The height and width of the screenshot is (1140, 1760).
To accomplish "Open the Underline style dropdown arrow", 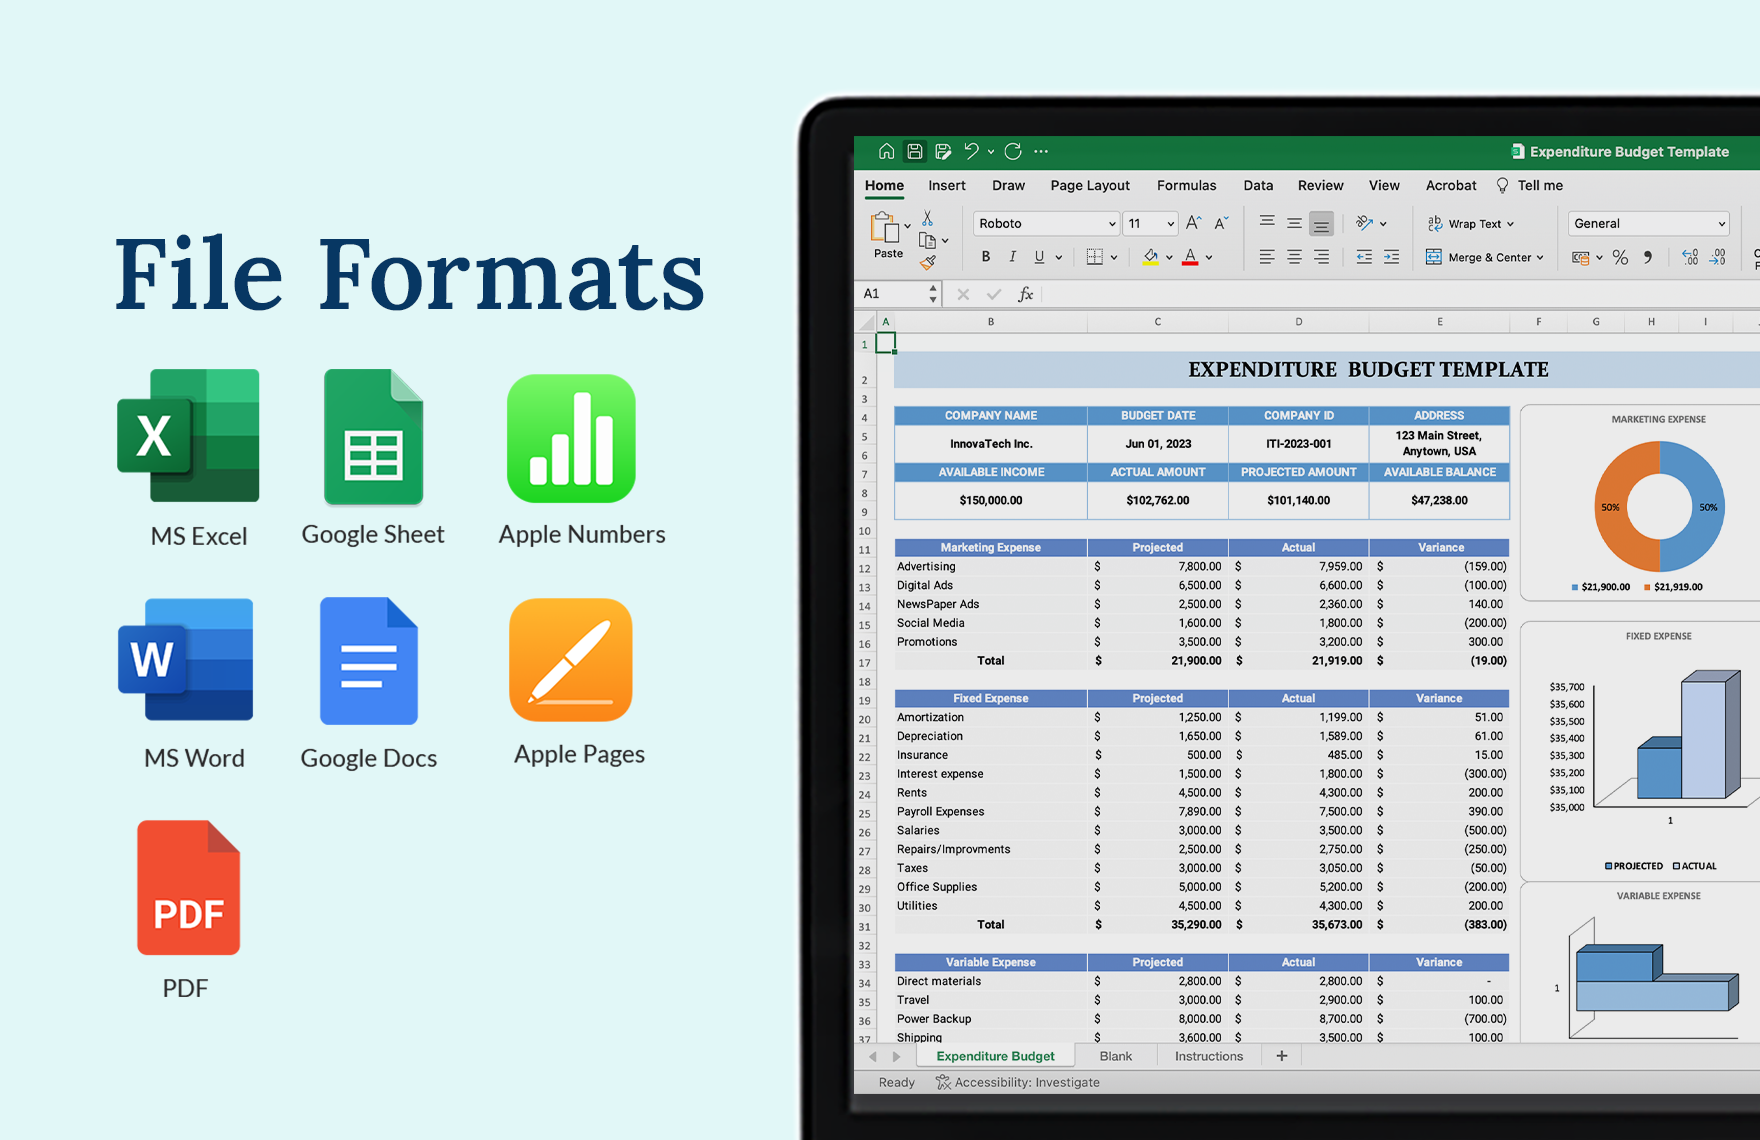I will (x=1059, y=258).
